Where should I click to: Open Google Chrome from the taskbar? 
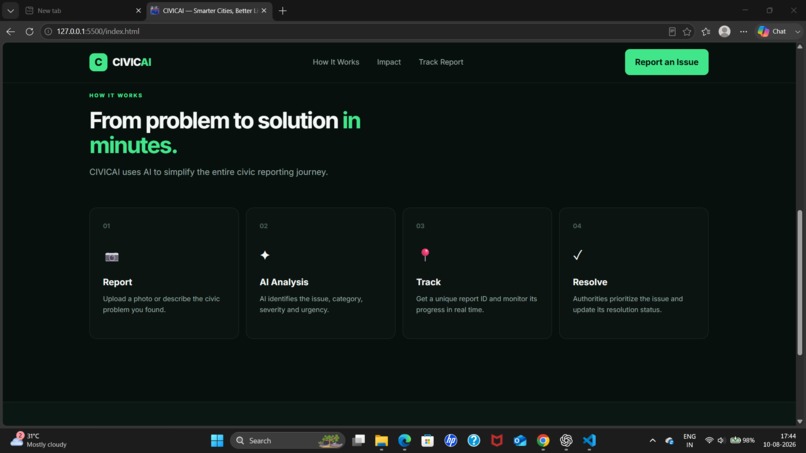pos(543,441)
